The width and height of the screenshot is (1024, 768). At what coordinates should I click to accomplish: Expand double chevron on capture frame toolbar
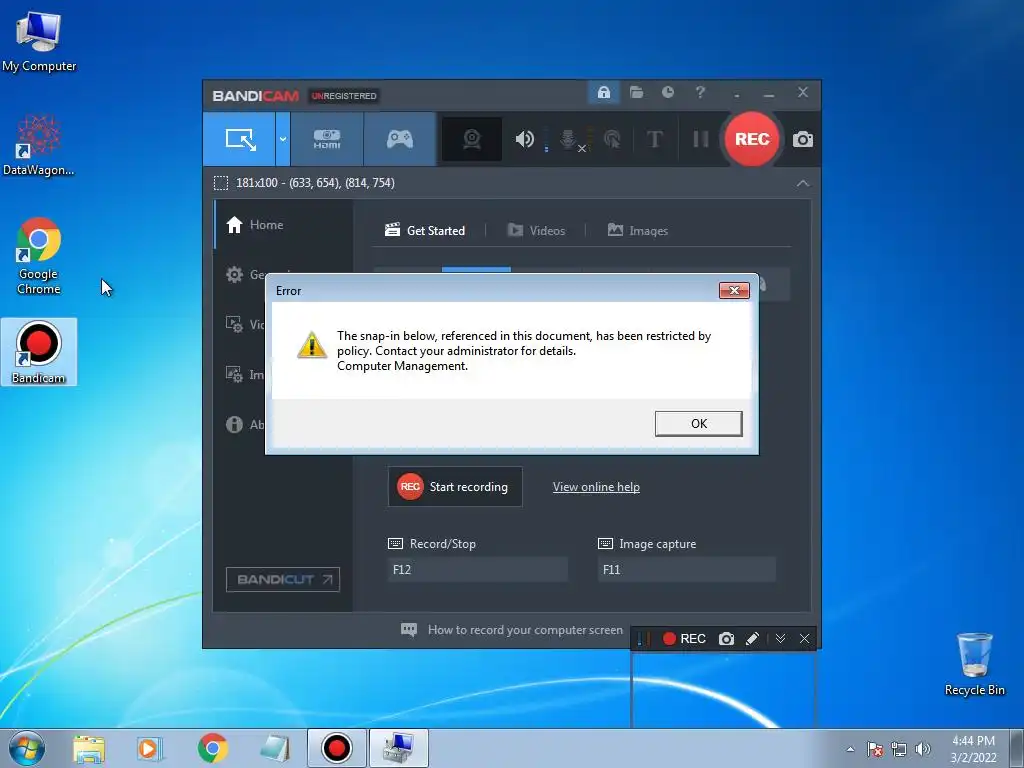click(780, 639)
